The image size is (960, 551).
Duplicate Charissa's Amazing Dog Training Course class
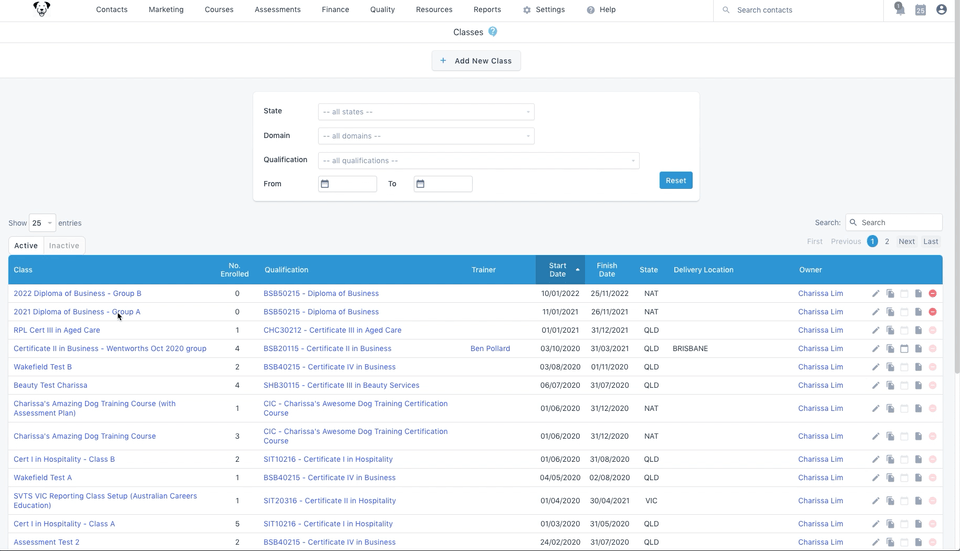click(890, 436)
